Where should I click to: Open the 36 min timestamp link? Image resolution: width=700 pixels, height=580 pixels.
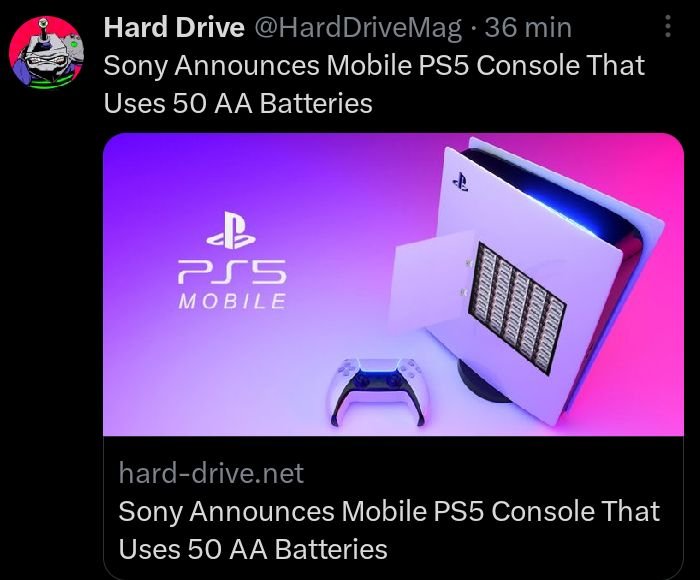tap(528, 27)
